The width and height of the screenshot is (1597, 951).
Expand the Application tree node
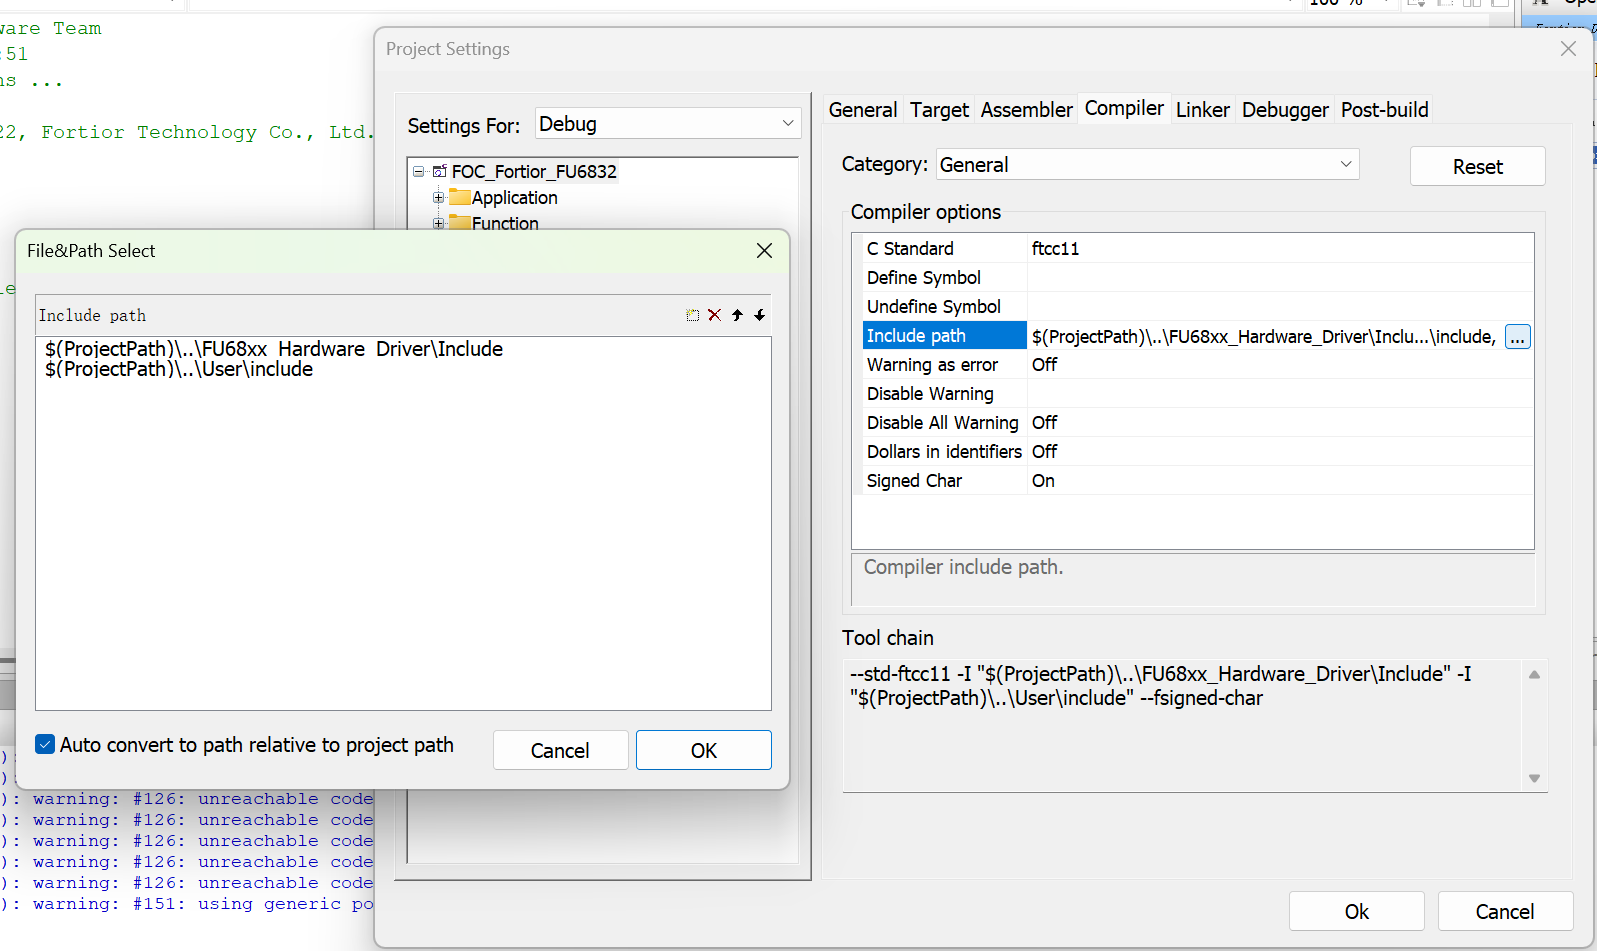point(438,198)
